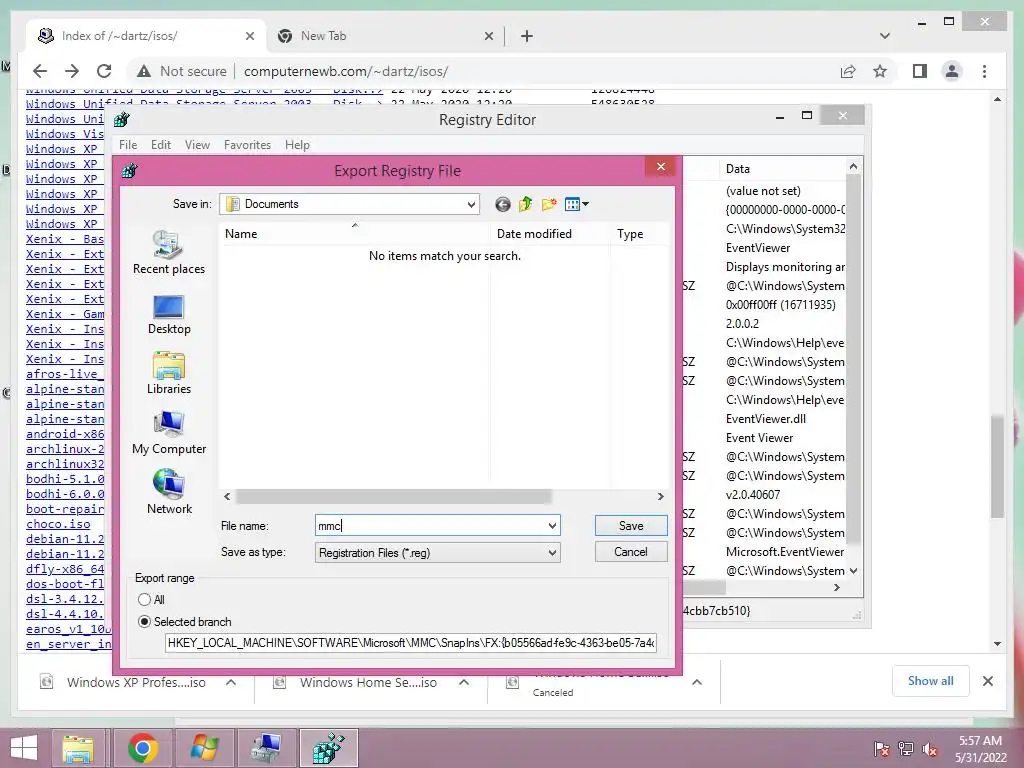Click the Save button
The width and height of the screenshot is (1024, 768).
coord(631,526)
